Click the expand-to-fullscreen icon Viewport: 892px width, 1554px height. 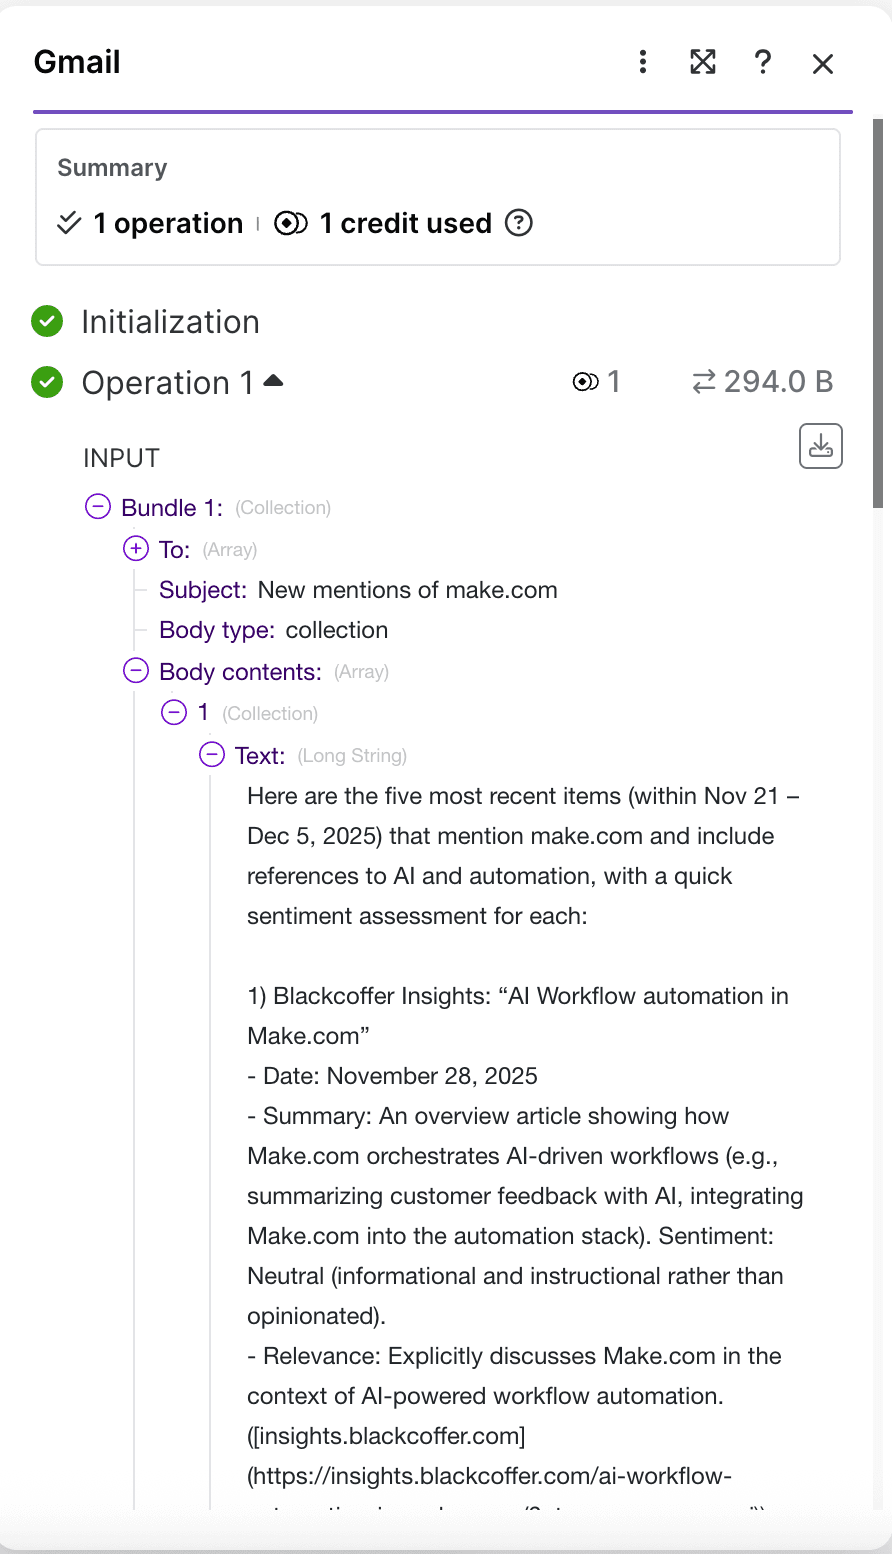pos(703,62)
